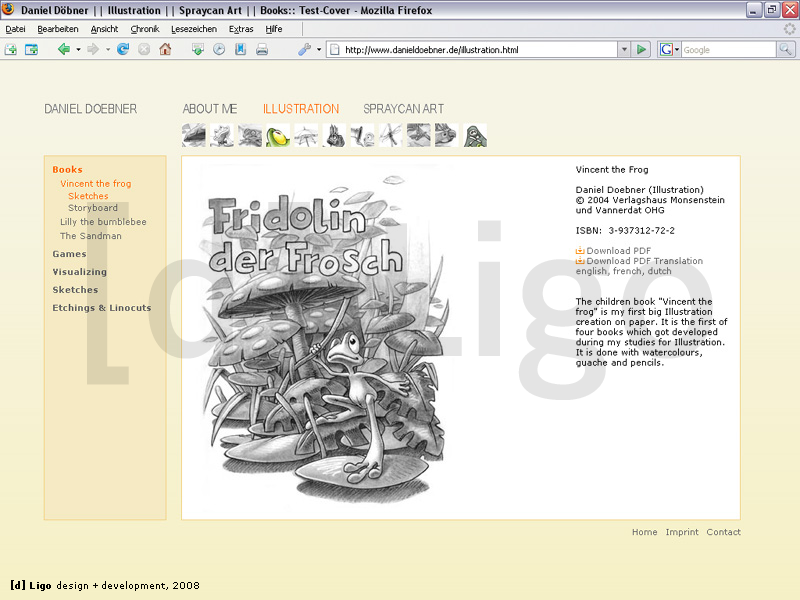This screenshot has height=600, width=800.
Task: Go to the home page icon
Action: coord(165,49)
